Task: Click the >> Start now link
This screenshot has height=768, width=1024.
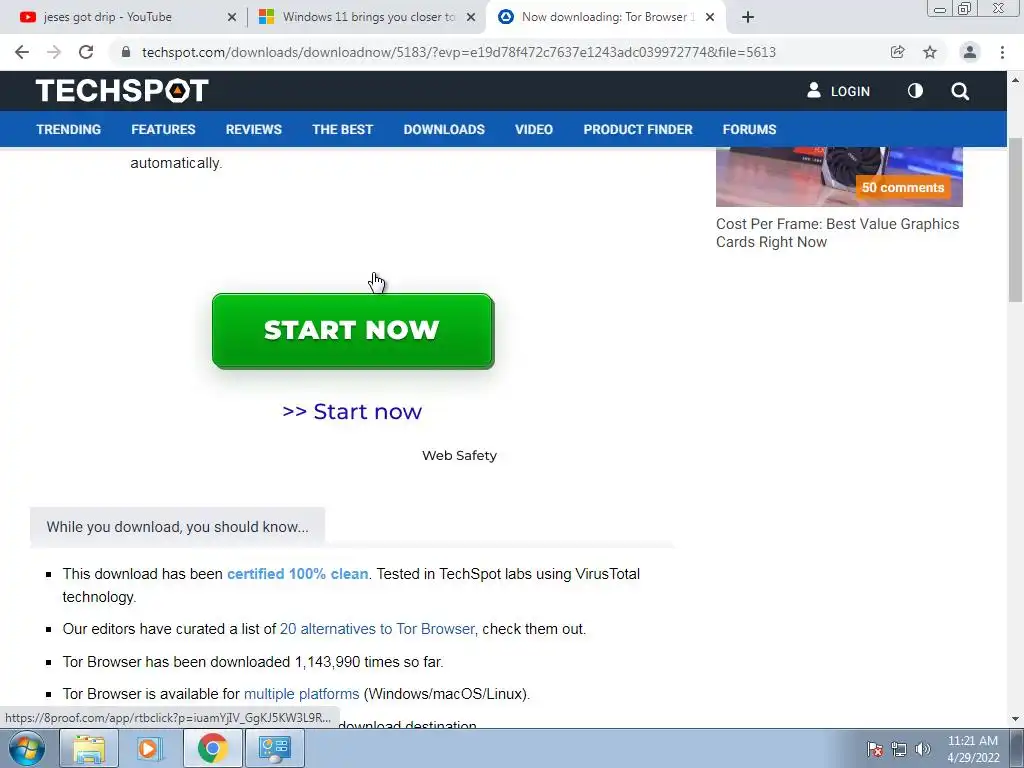Action: [x=352, y=411]
